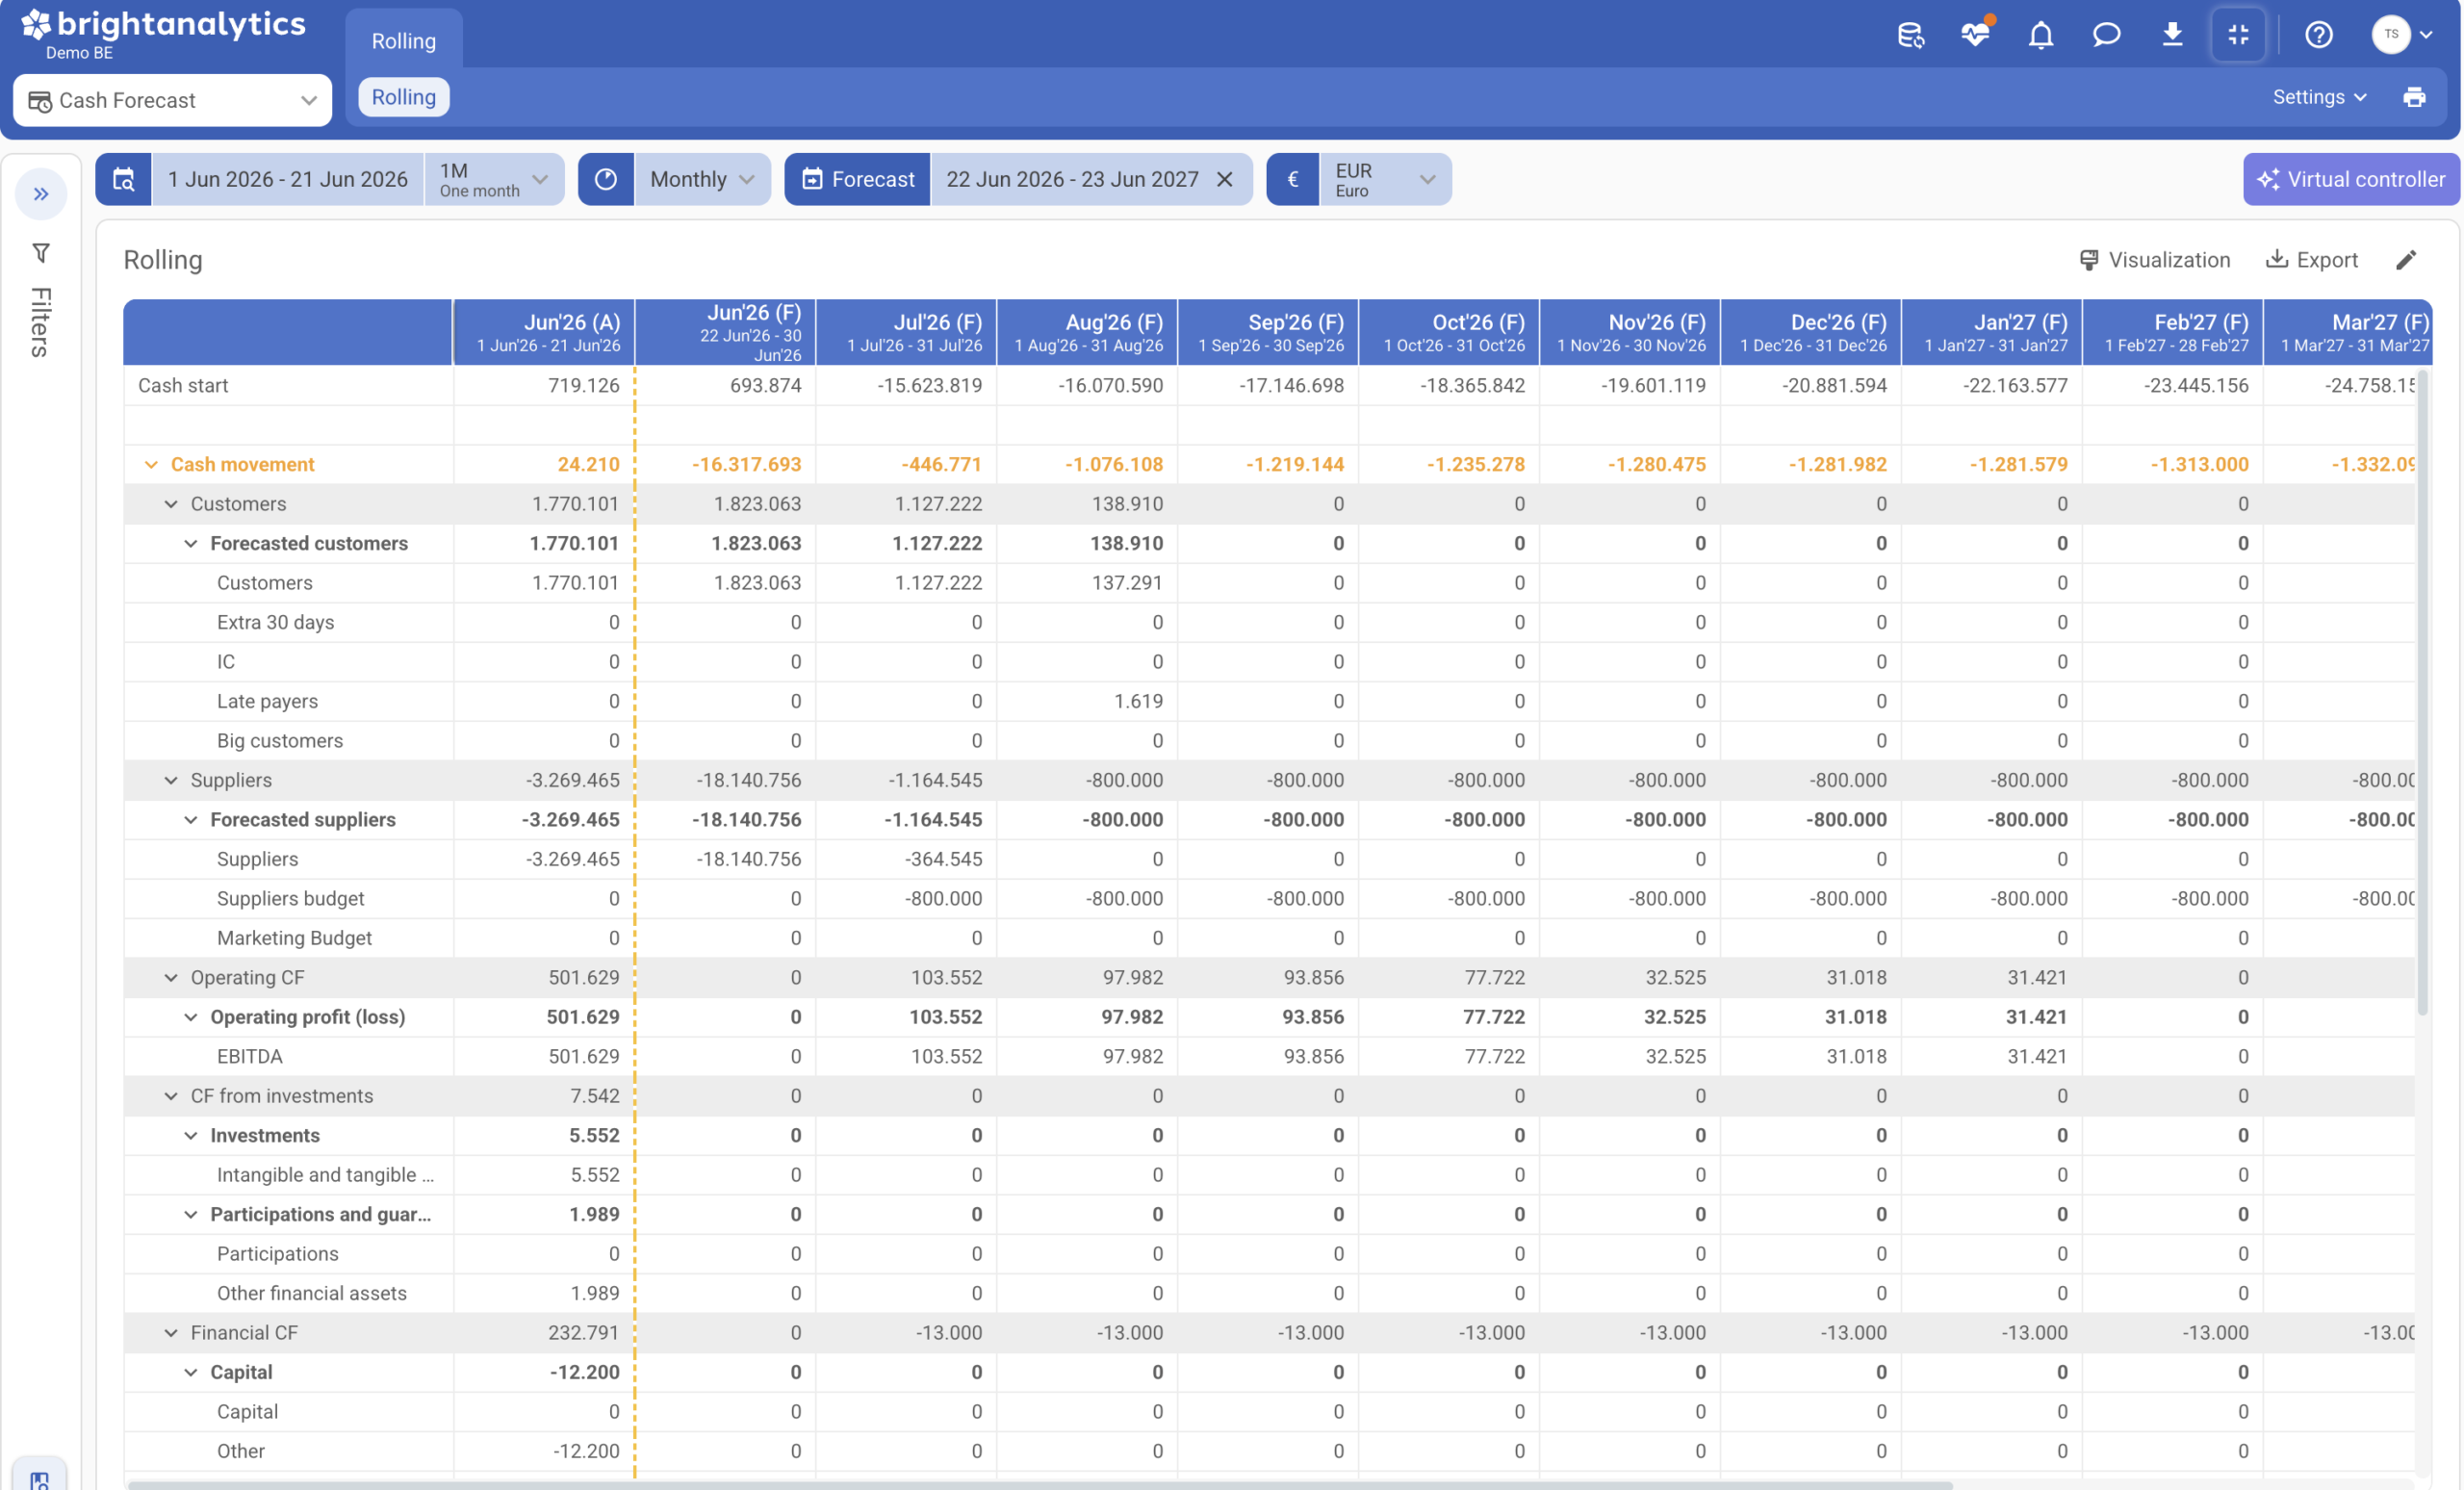This screenshot has height=1490, width=2464.
Task: Collapse the top-level Customers group
Action: pos(171,504)
